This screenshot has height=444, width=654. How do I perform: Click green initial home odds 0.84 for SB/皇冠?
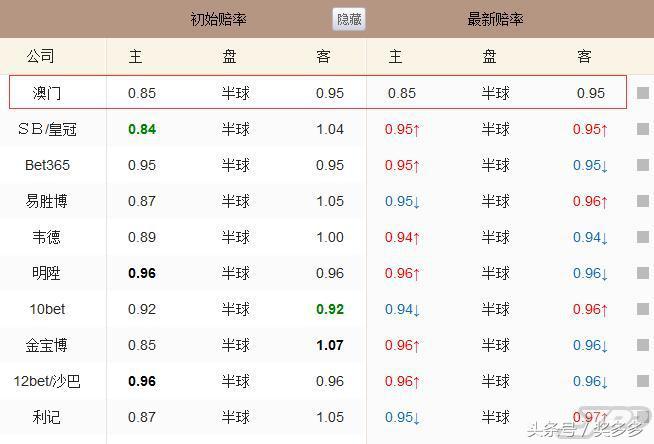142,129
